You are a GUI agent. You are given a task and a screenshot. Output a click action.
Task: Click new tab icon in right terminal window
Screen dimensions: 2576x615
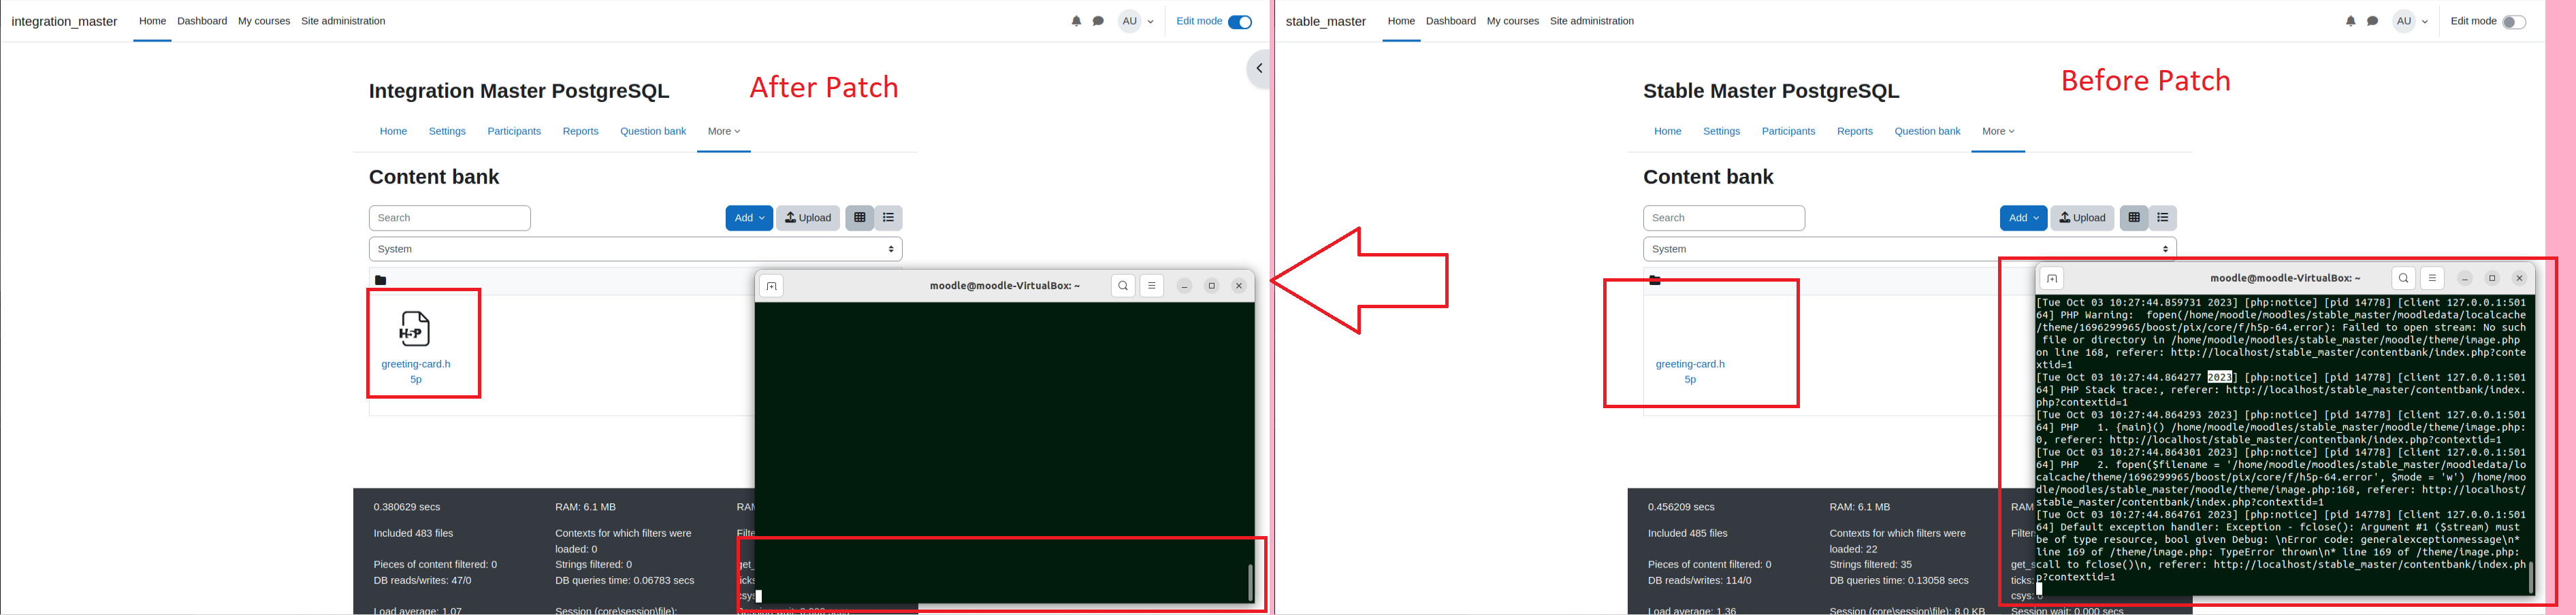(x=2051, y=278)
